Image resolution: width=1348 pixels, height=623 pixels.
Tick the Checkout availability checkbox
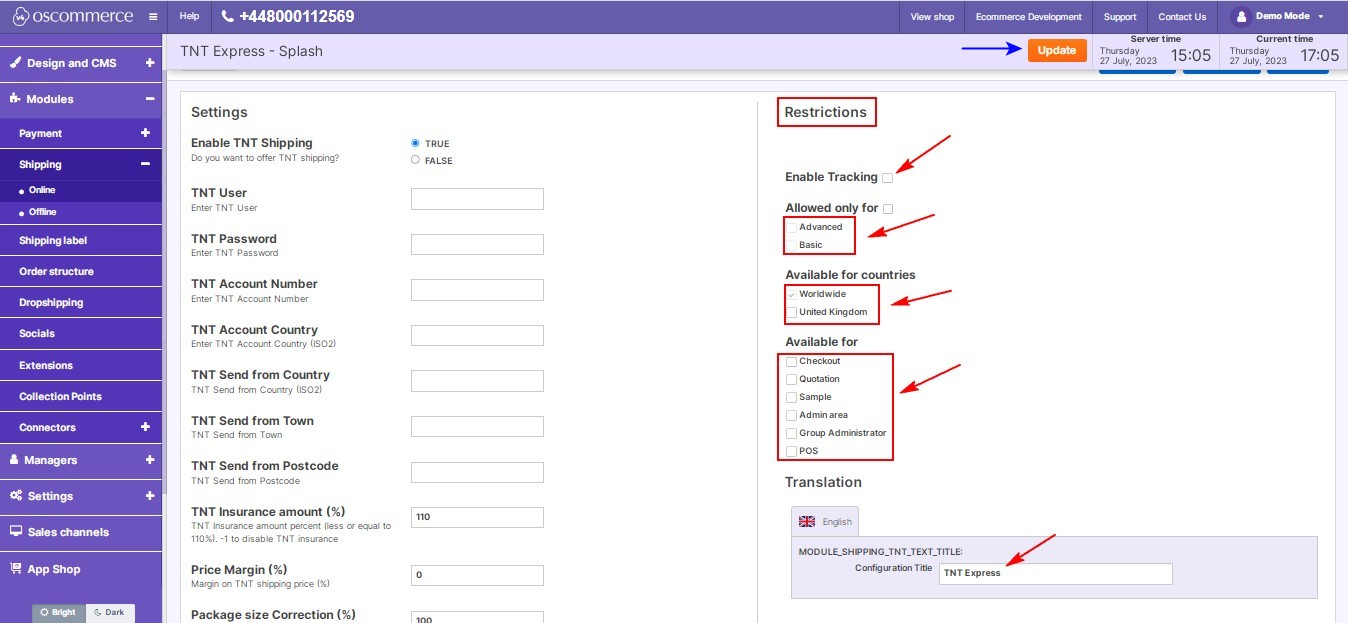point(792,361)
